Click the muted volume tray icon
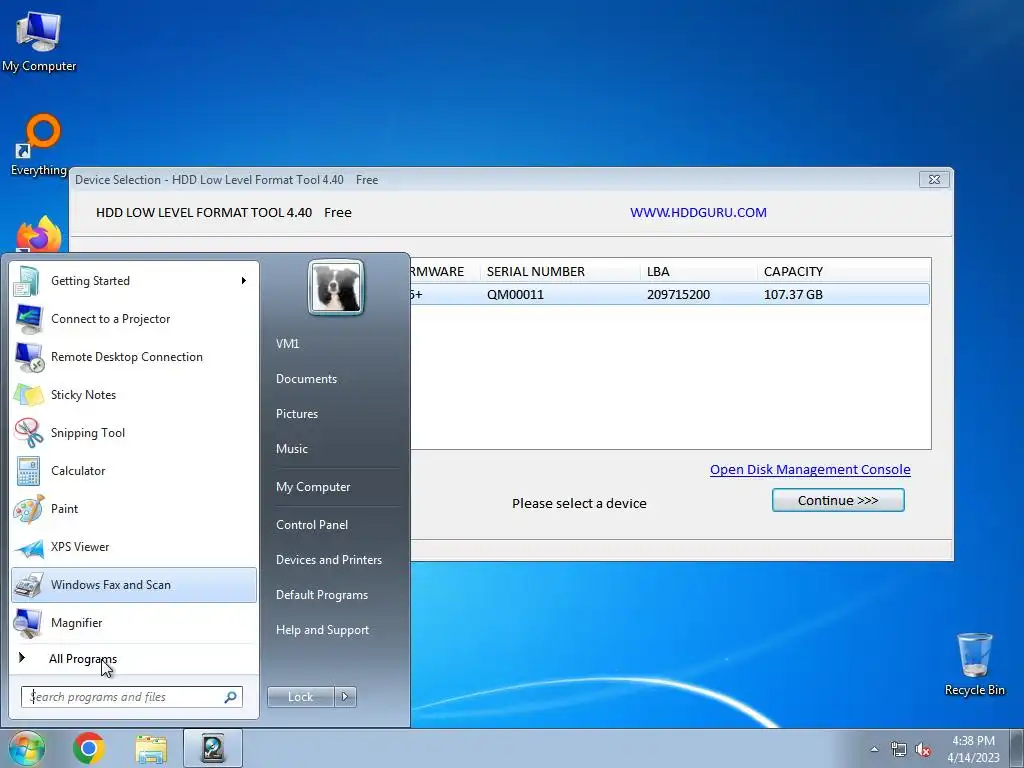The width and height of the screenshot is (1024, 768). pos(923,750)
